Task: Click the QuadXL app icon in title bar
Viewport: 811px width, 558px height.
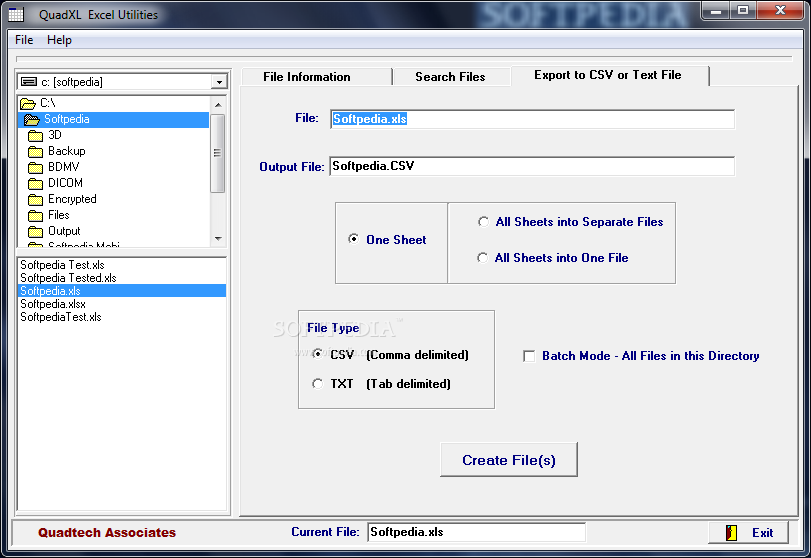Action: pyautogui.click(x=16, y=14)
